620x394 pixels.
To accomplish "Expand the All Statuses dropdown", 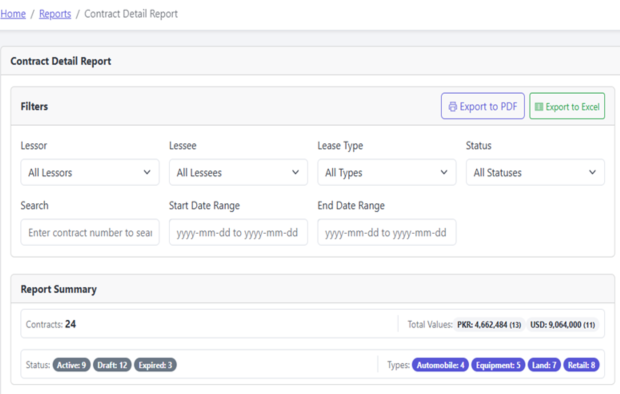I will [535, 172].
